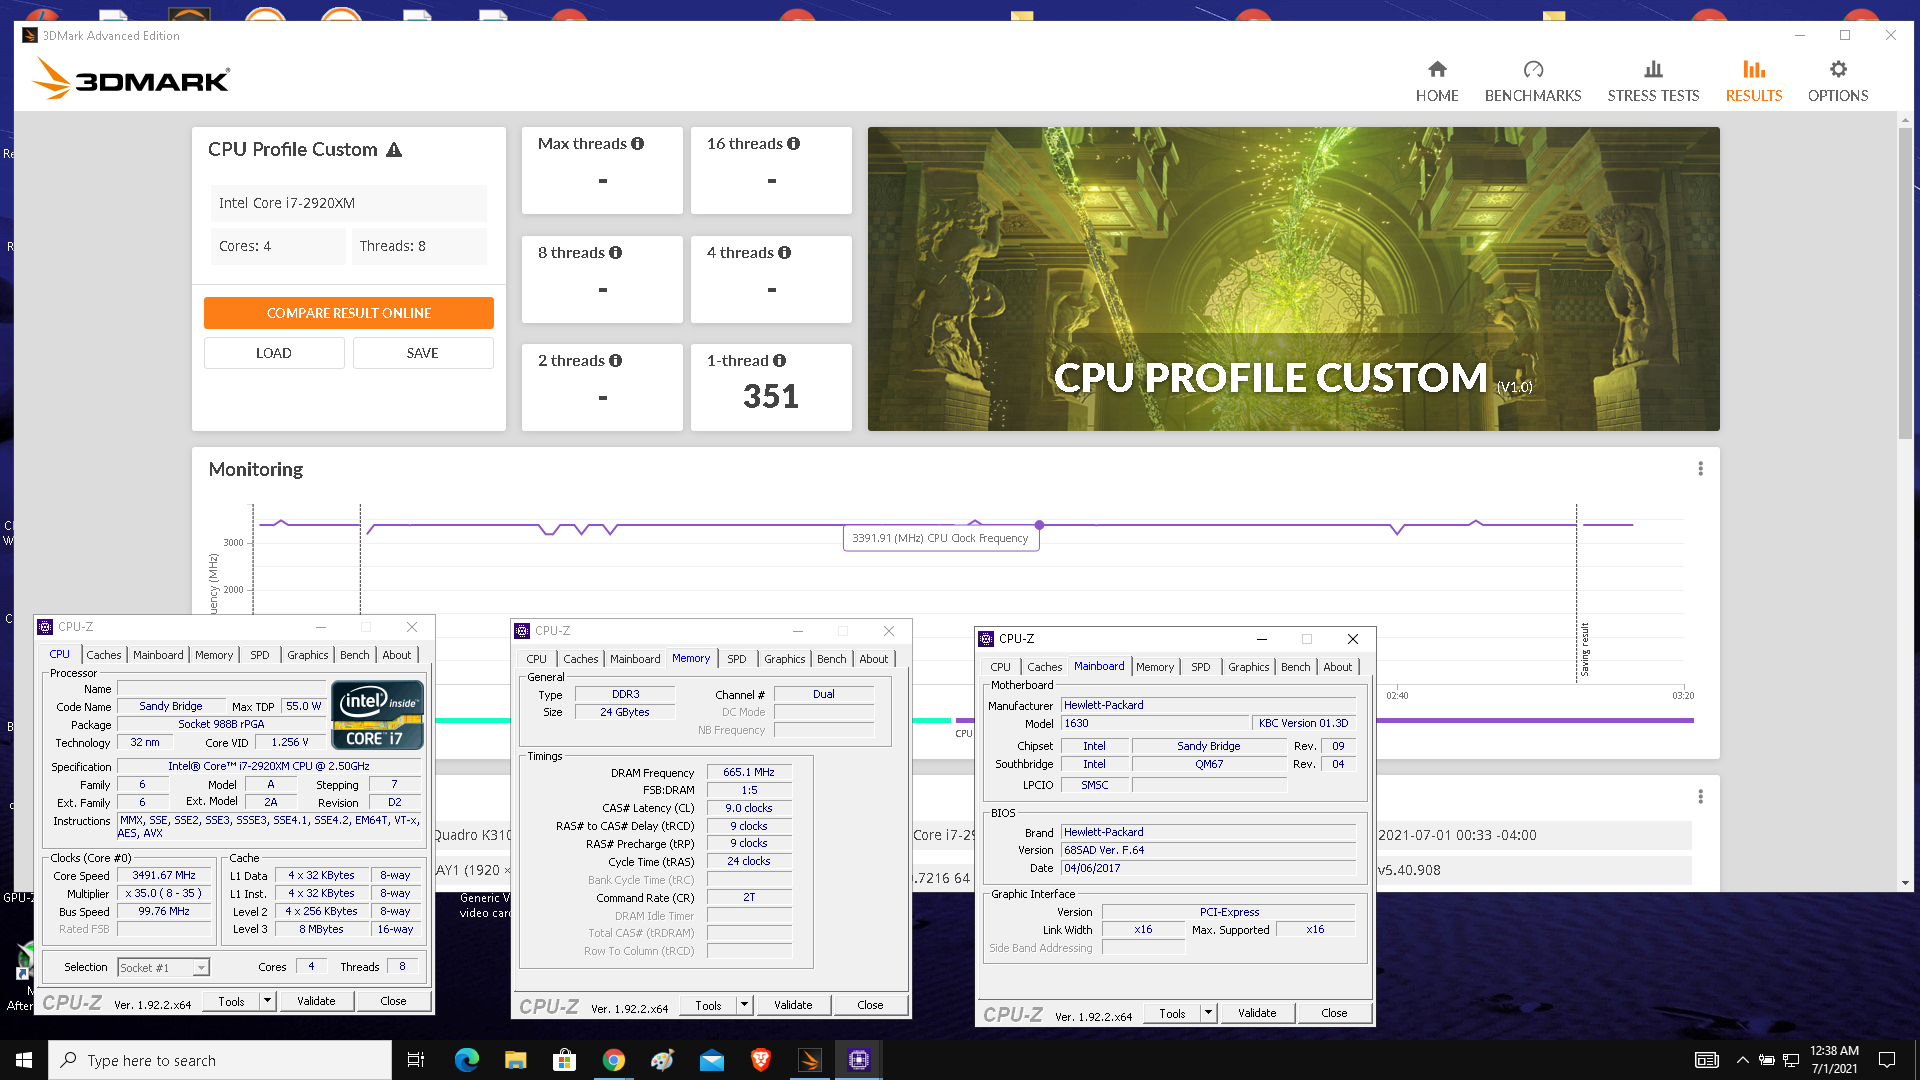Open Caches tab in leftmost CPU-Z window

104,655
